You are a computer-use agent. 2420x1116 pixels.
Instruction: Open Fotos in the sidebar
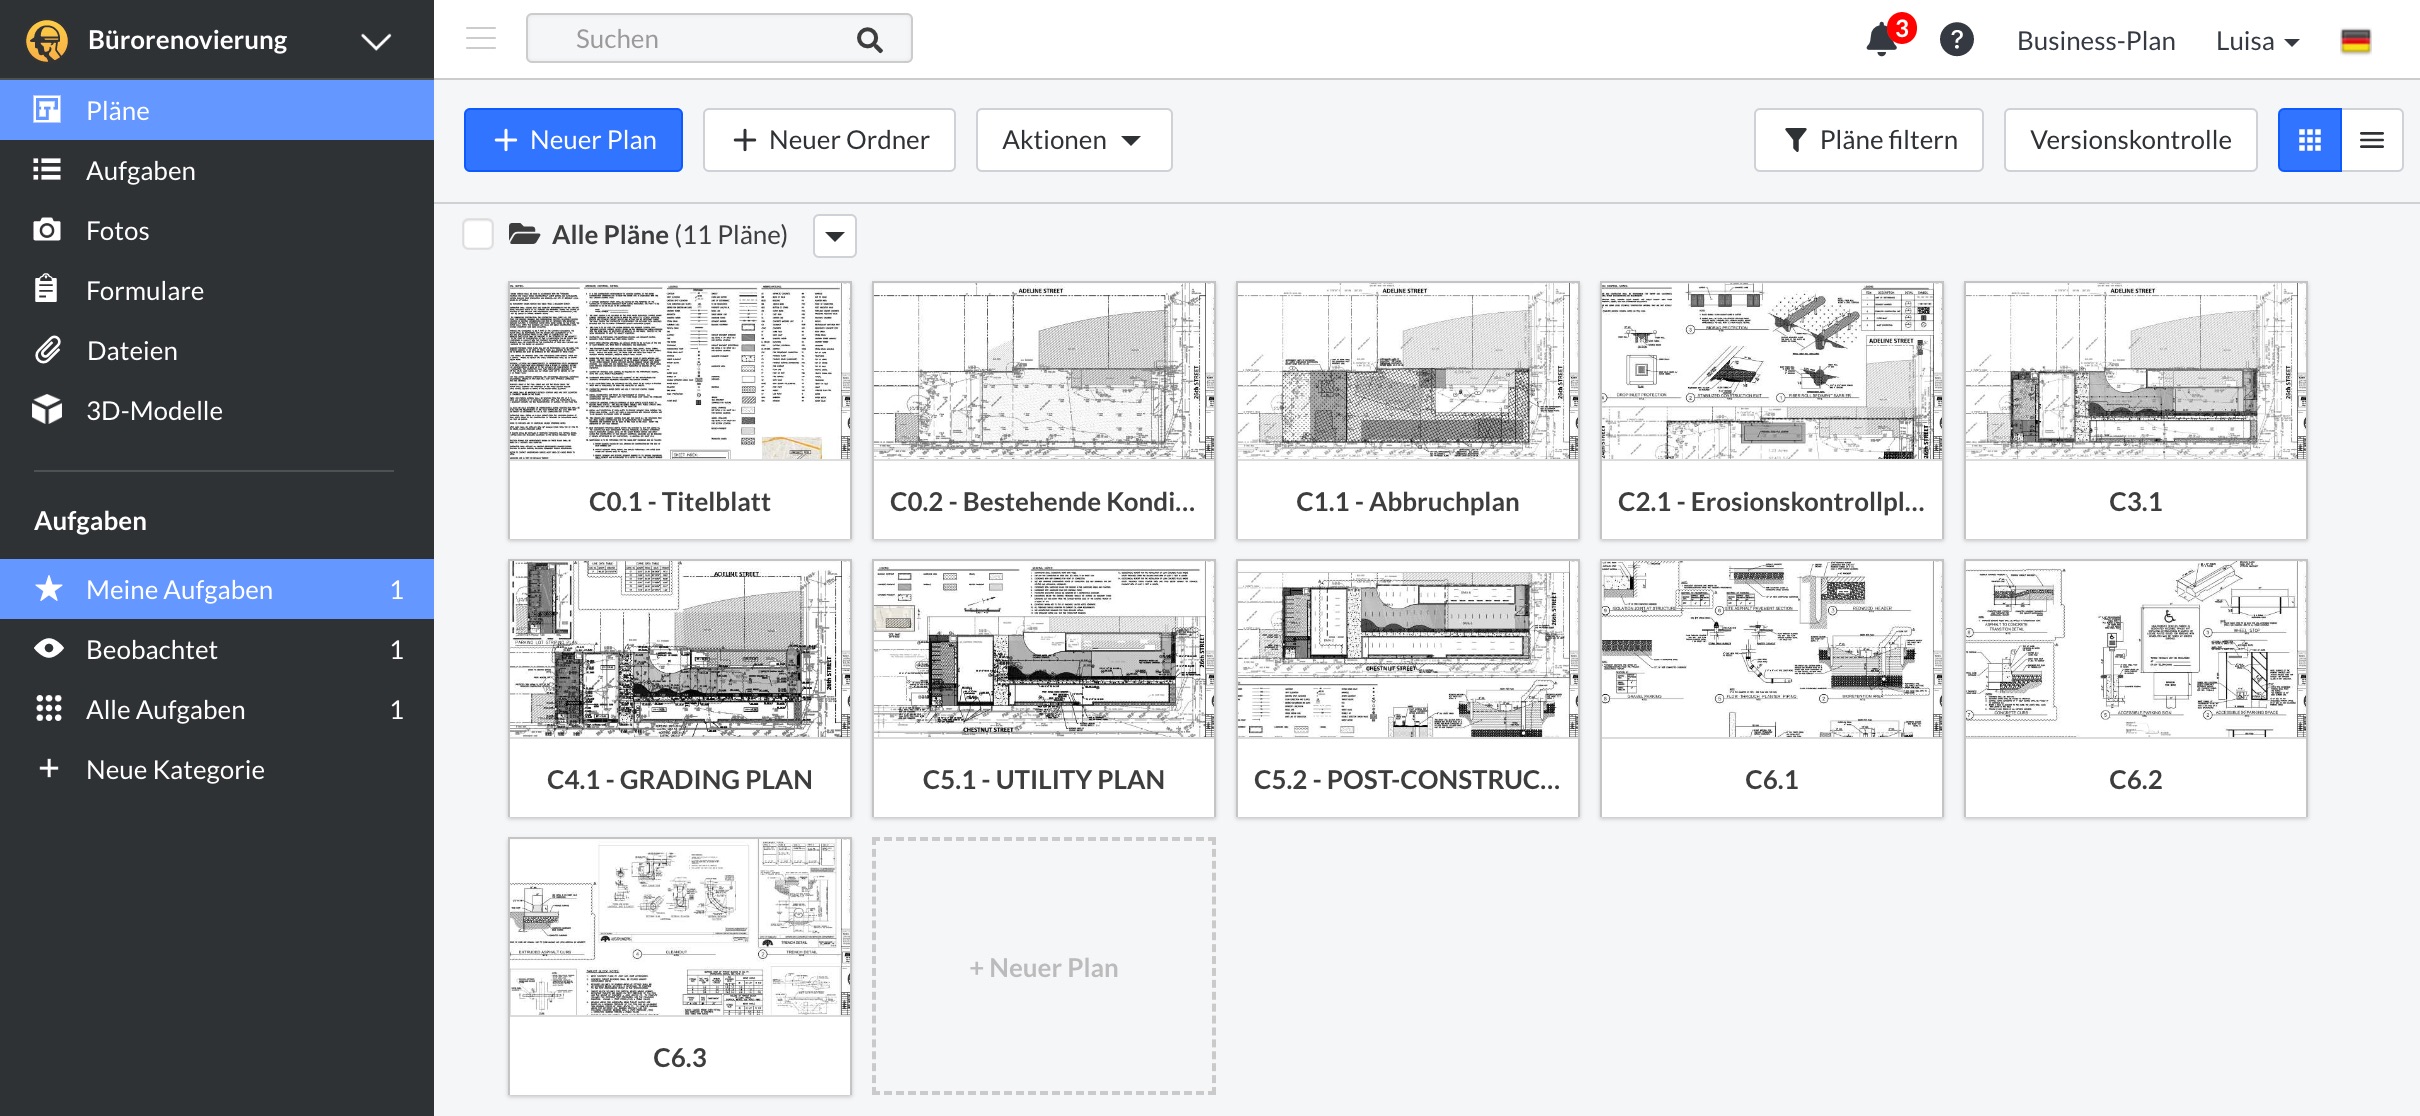217,230
